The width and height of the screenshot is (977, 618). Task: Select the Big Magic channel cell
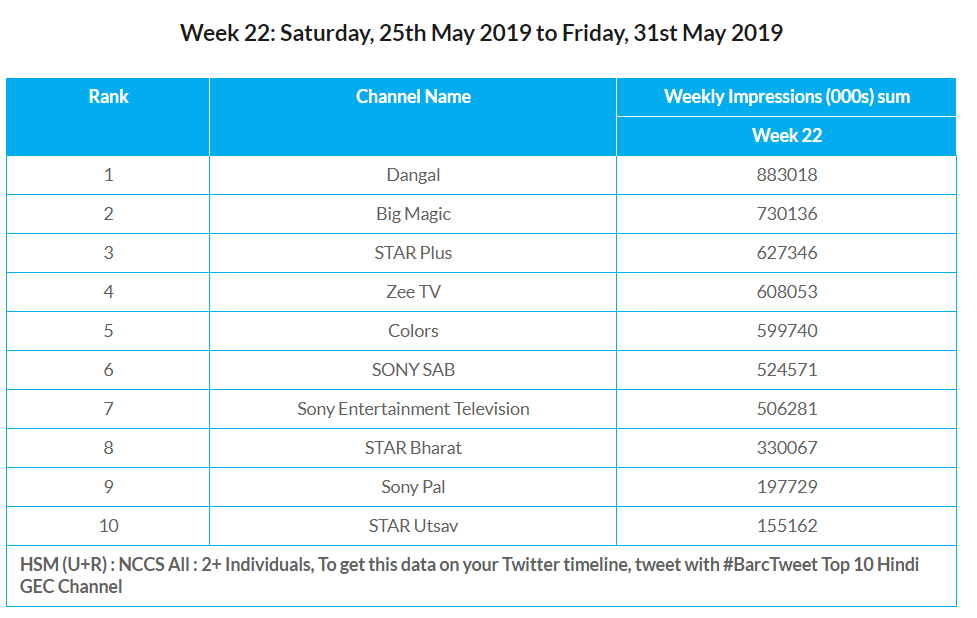click(413, 214)
